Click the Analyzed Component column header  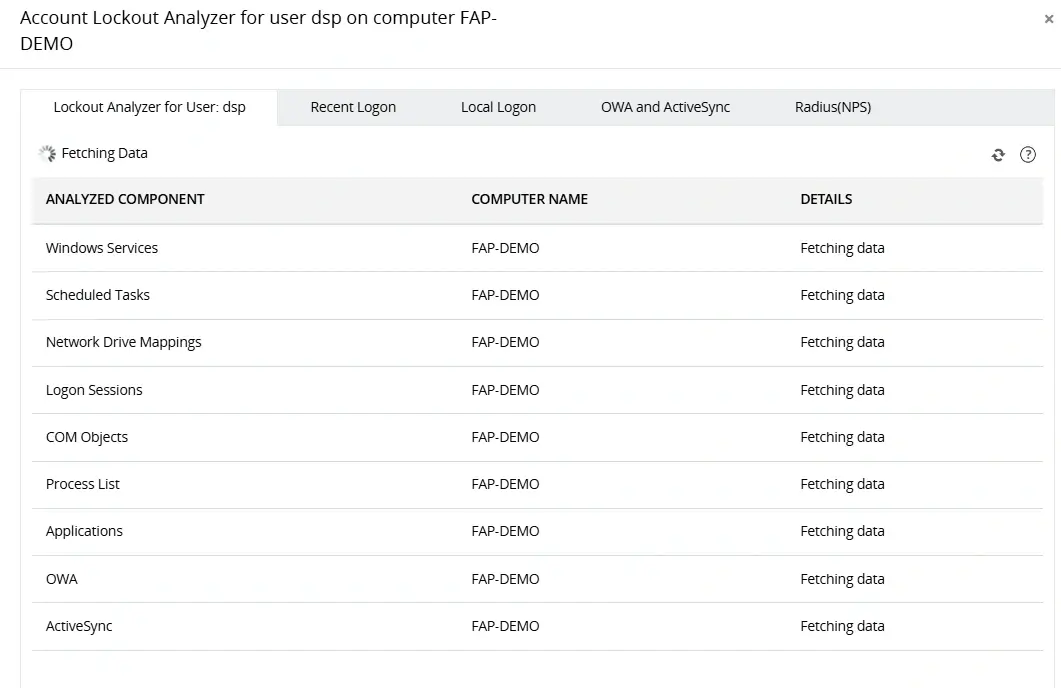click(x=125, y=199)
